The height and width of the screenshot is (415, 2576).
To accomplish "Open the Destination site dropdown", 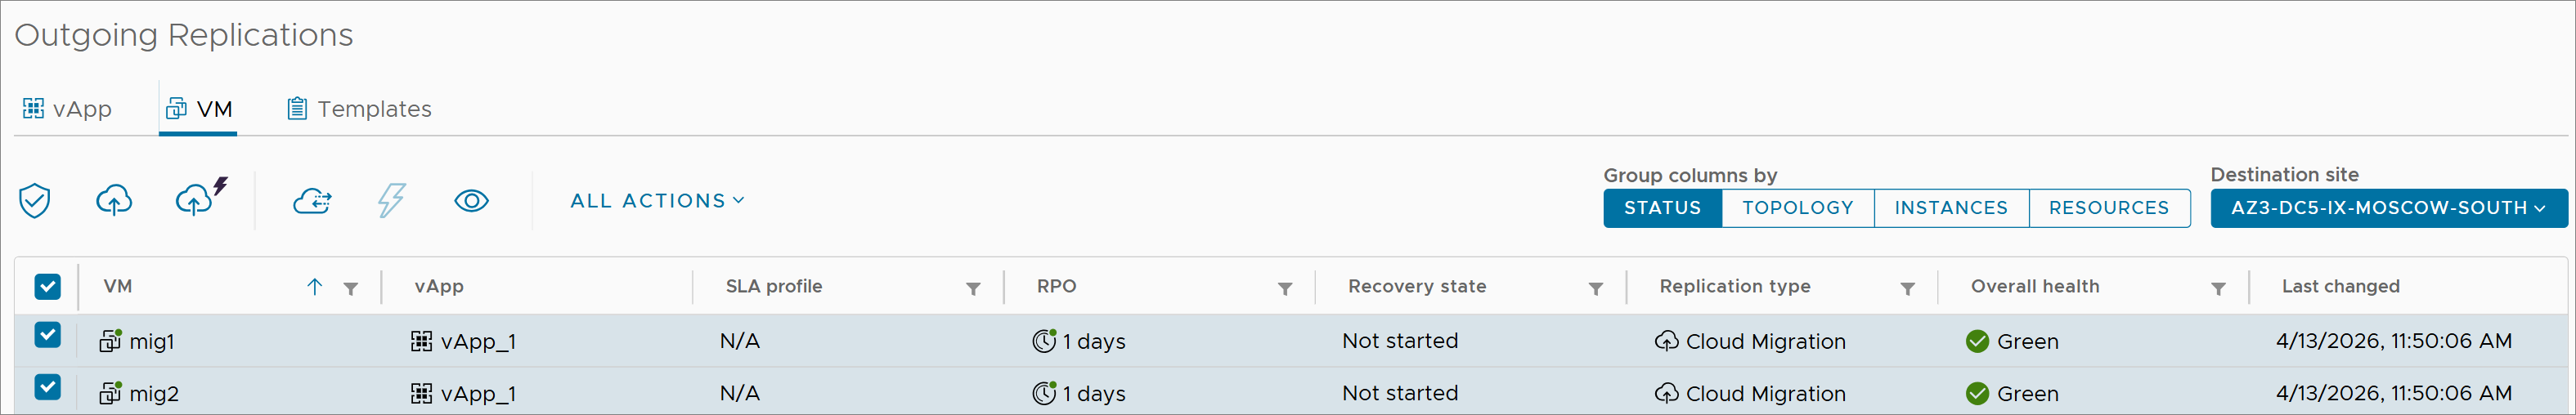I will click(2388, 208).
